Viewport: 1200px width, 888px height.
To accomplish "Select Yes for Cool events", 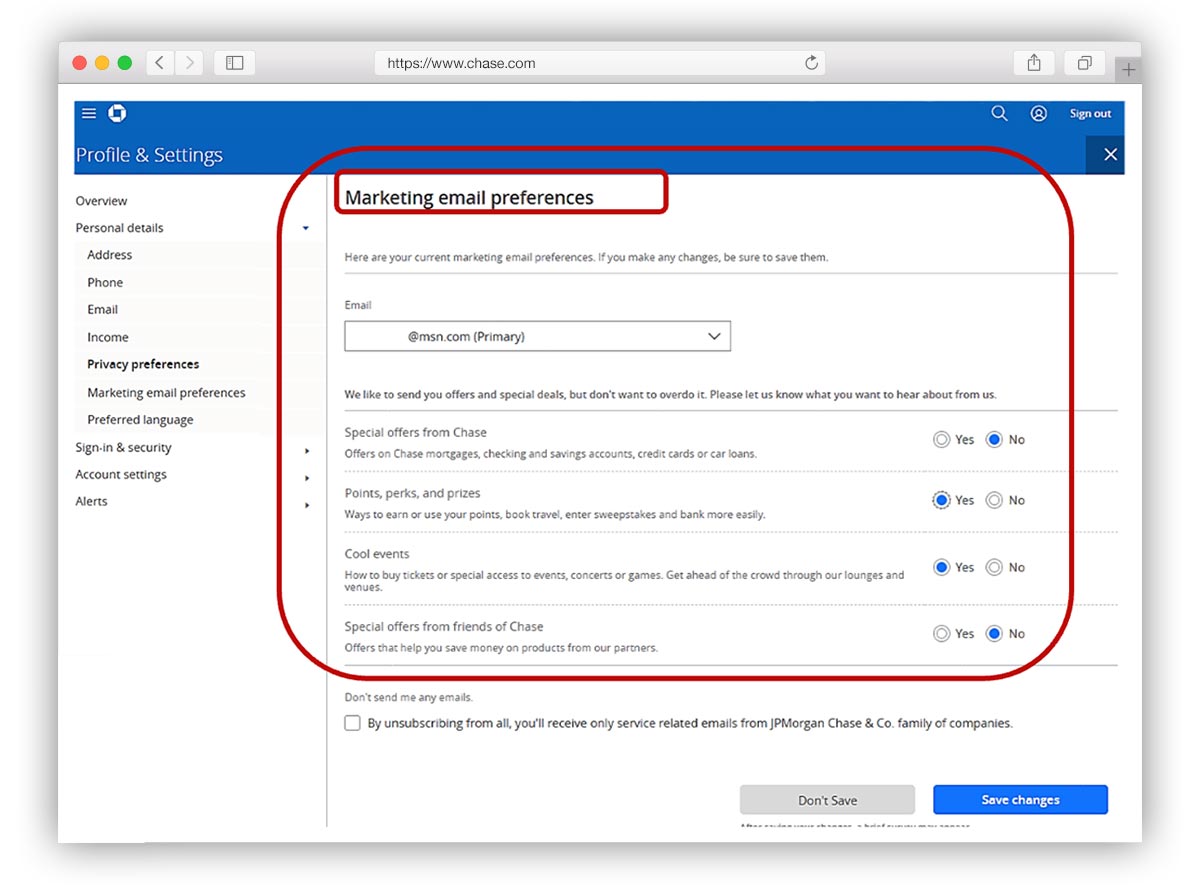I will [x=941, y=567].
